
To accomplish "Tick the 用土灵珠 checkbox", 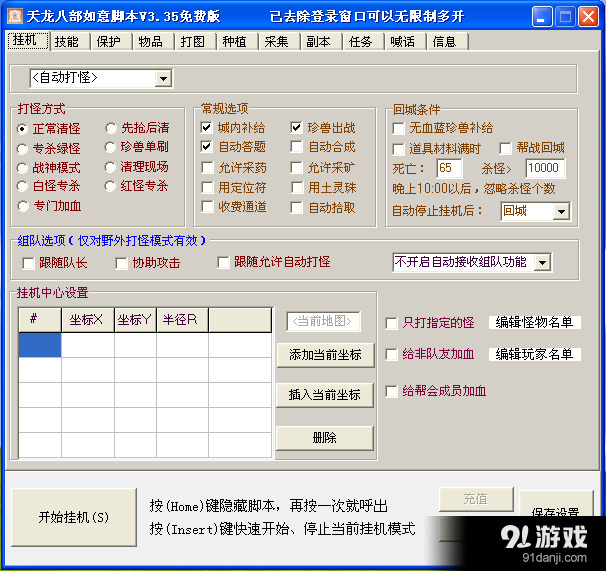I will 297,188.
